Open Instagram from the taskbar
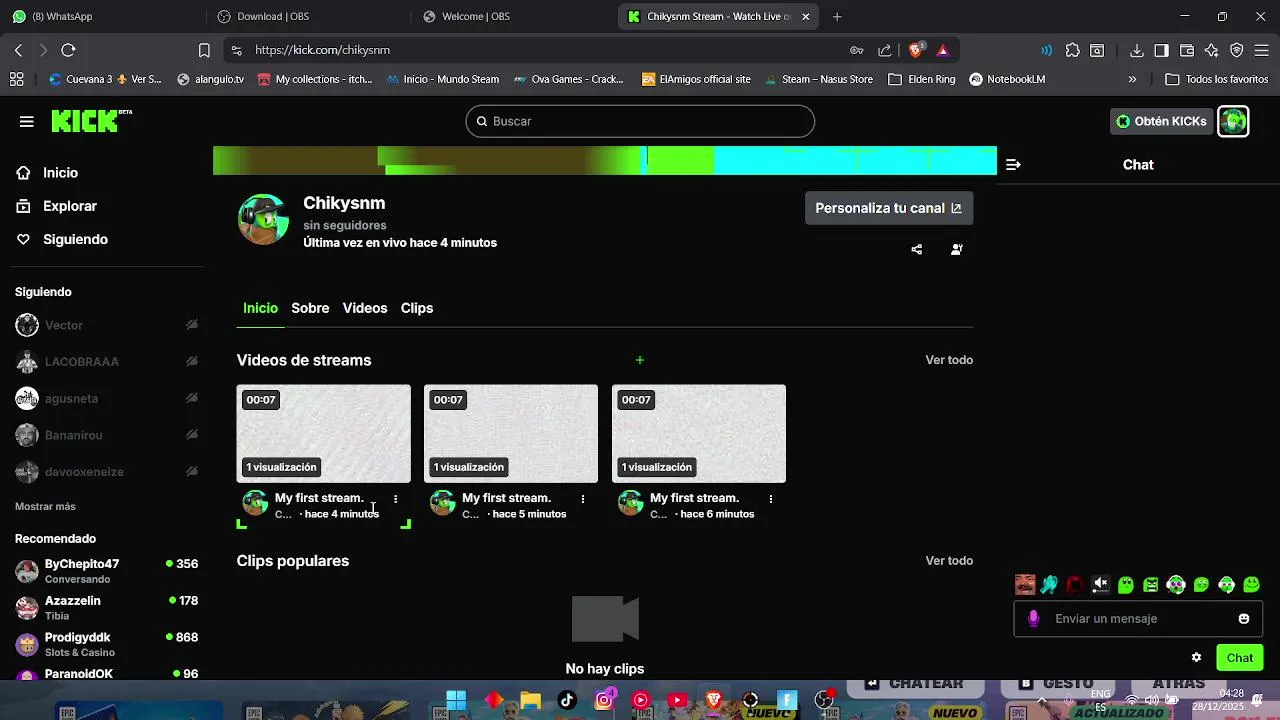This screenshot has height=720, width=1280. point(604,700)
